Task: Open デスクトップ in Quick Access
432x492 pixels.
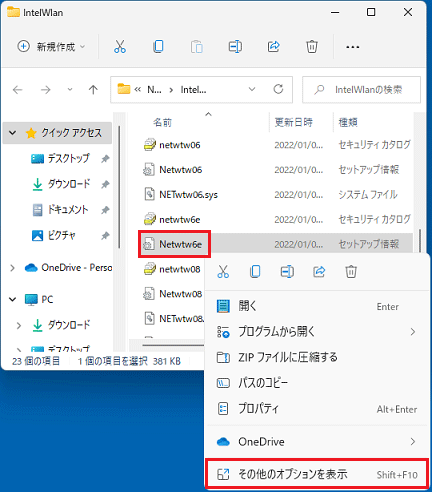Action: (68, 158)
